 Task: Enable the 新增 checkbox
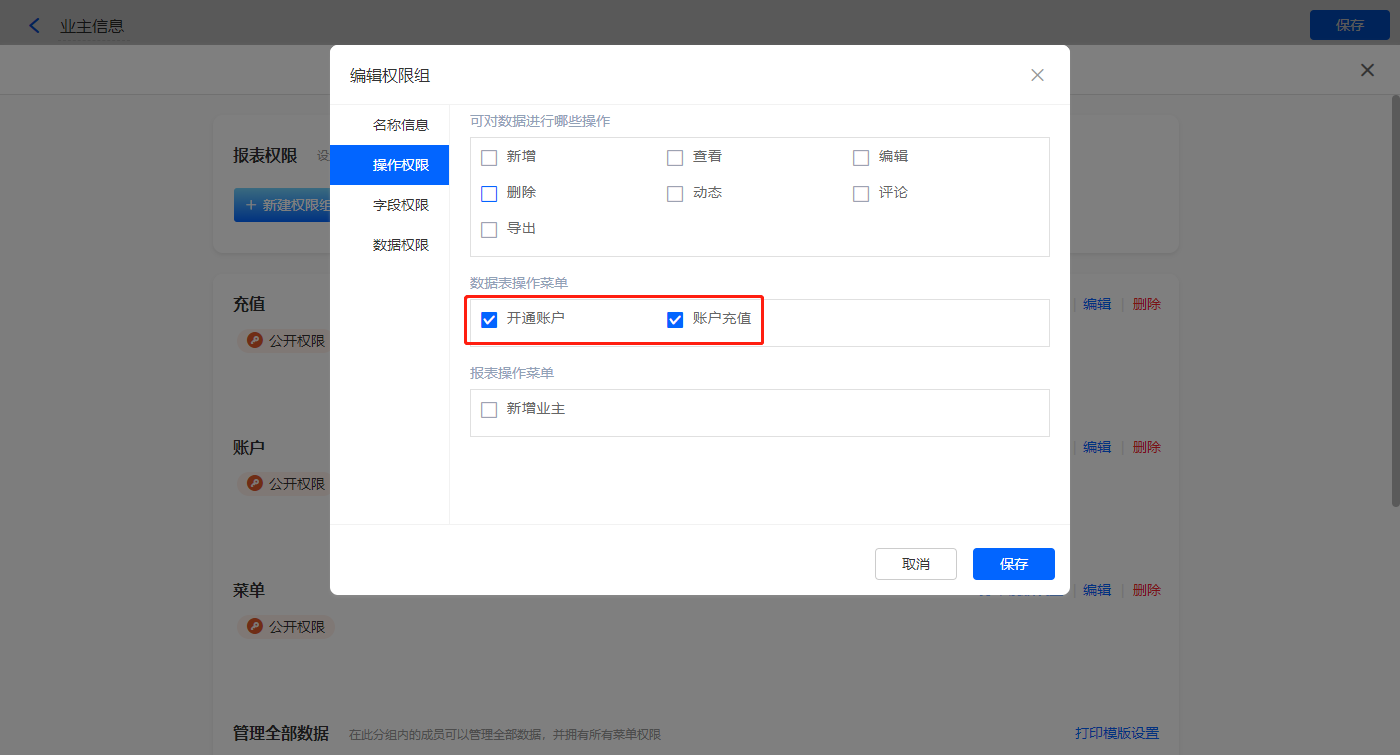[x=489, y=157]
